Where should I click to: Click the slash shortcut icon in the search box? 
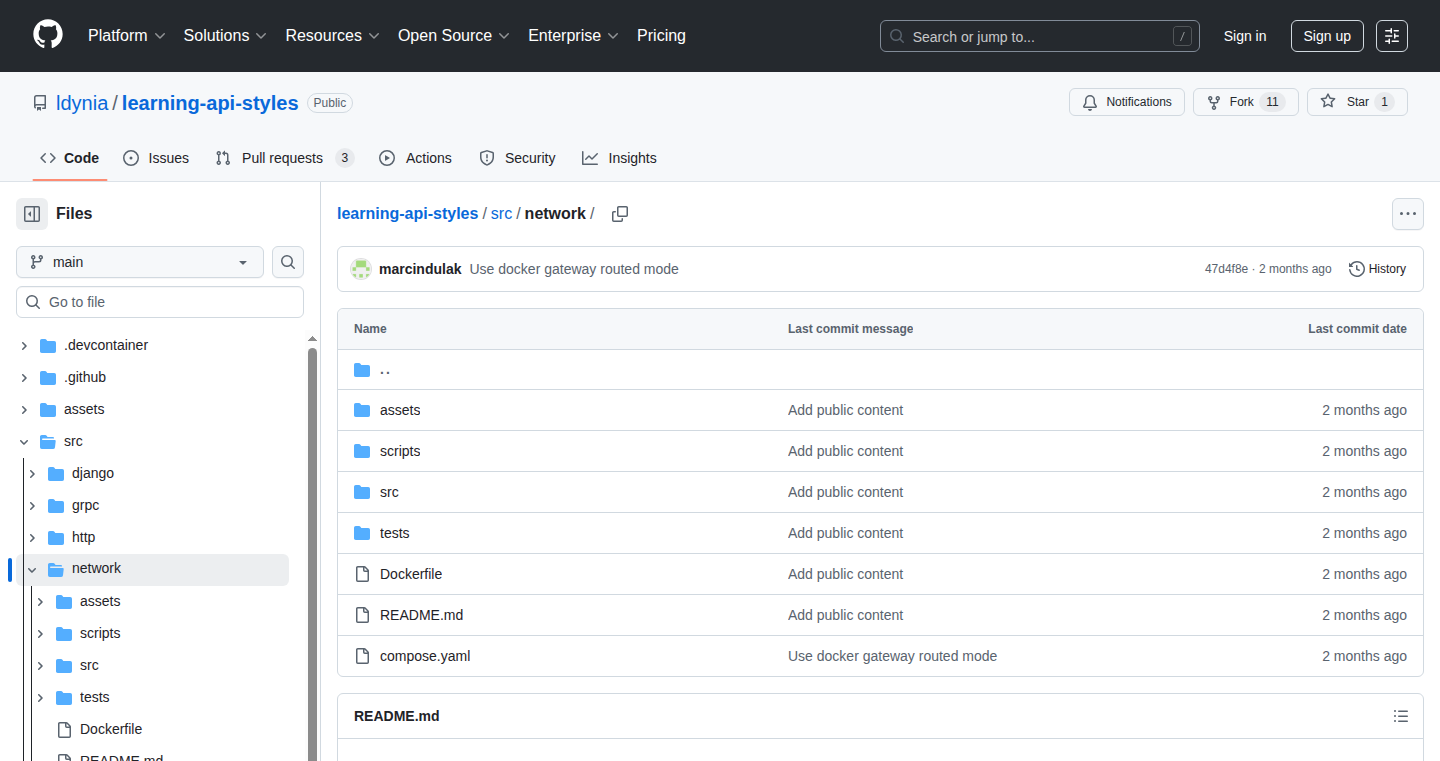[x=1182, y=36]
